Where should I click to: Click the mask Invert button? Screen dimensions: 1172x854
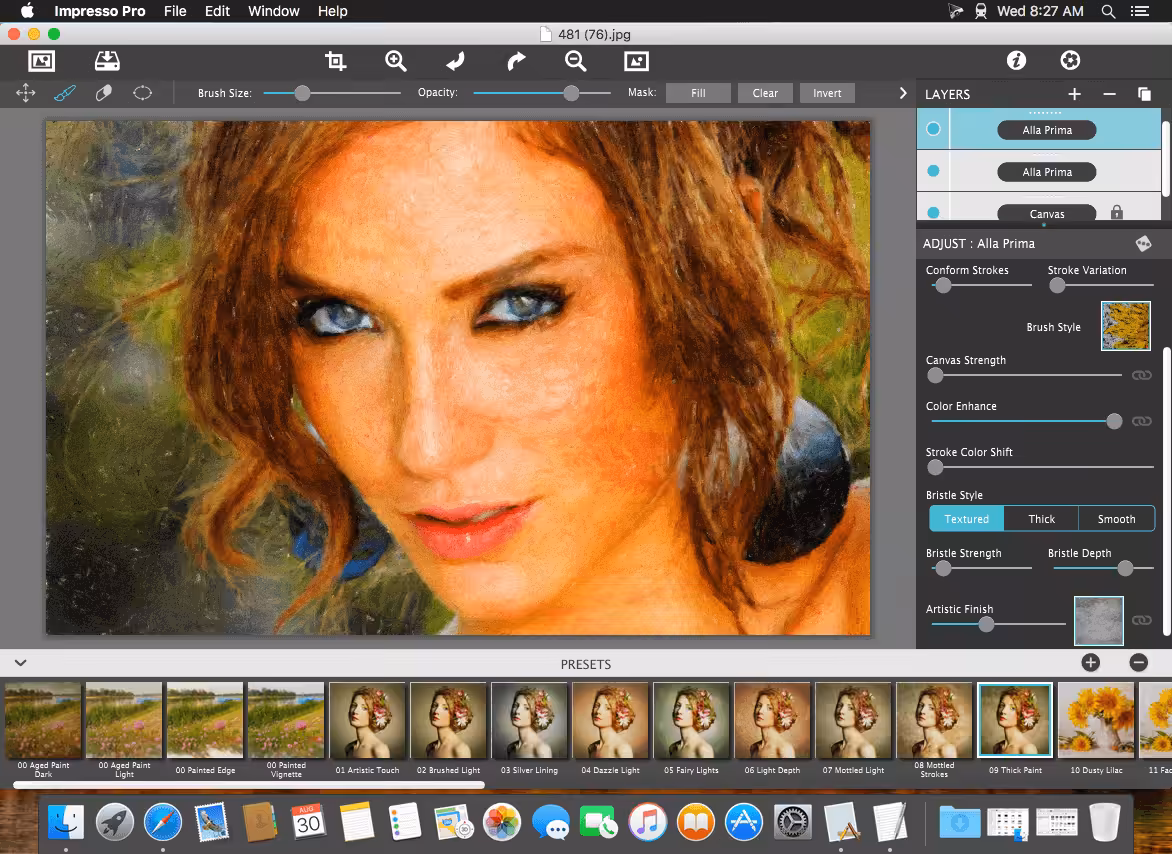827,93
